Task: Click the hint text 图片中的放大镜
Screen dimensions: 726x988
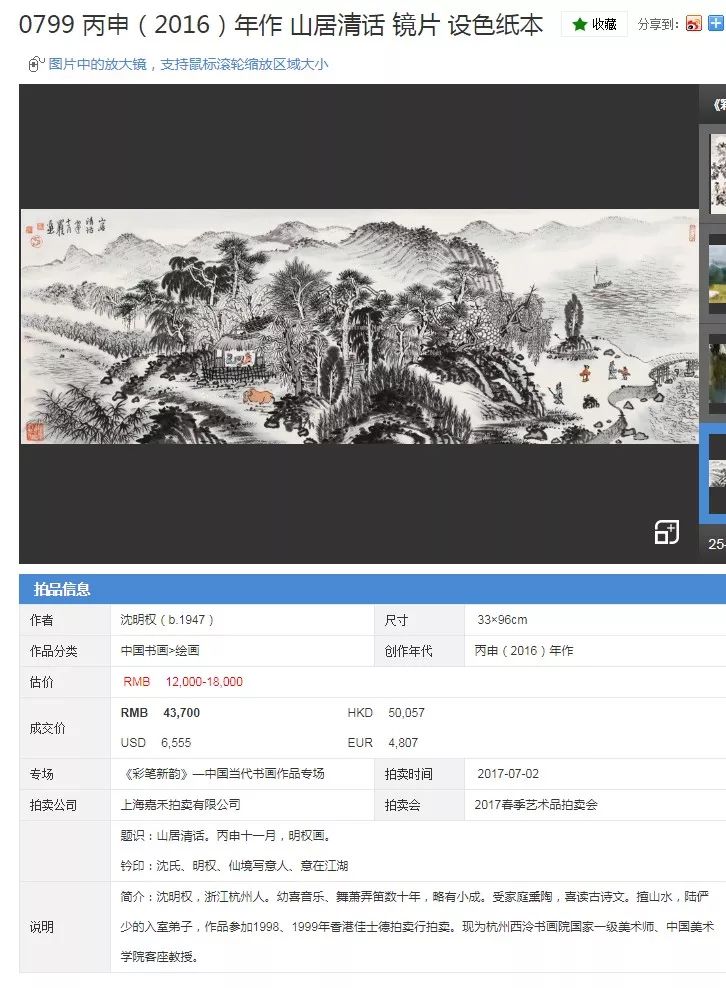Action: (98, 64)
